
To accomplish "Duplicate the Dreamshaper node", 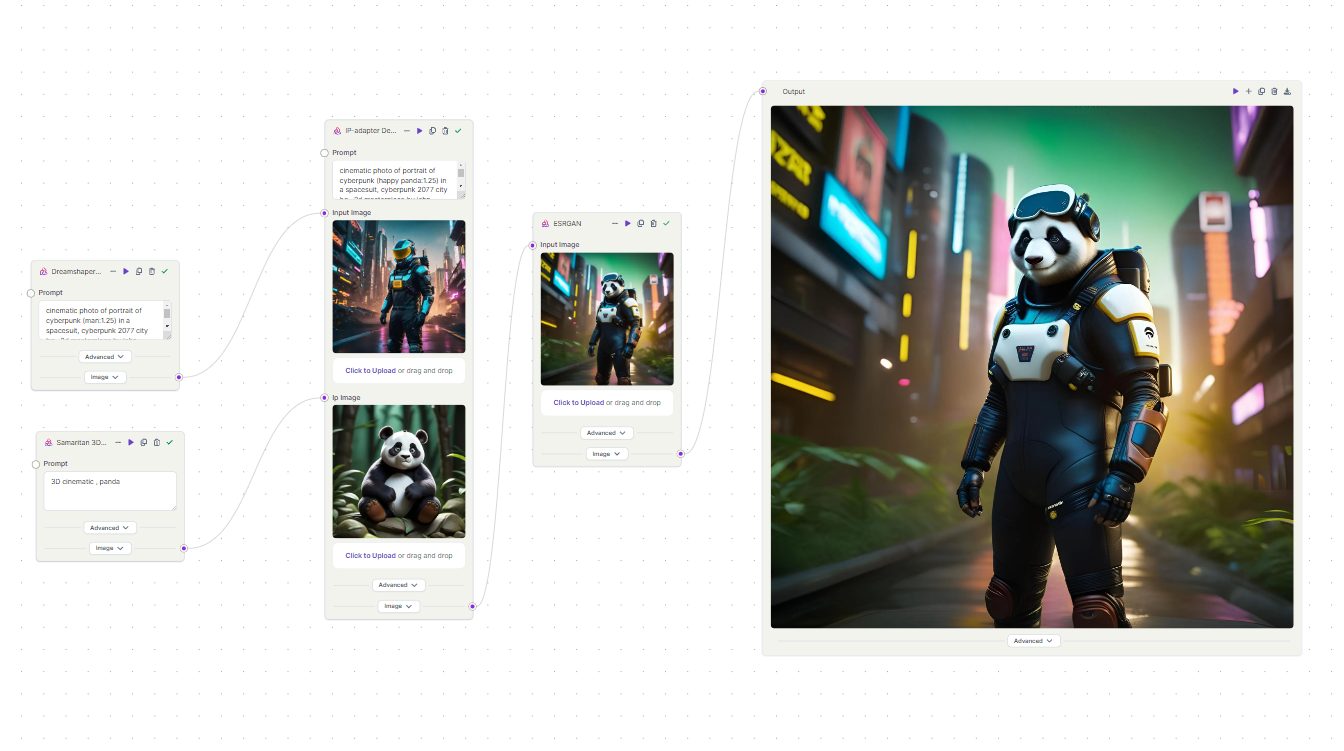I will 139,271.
